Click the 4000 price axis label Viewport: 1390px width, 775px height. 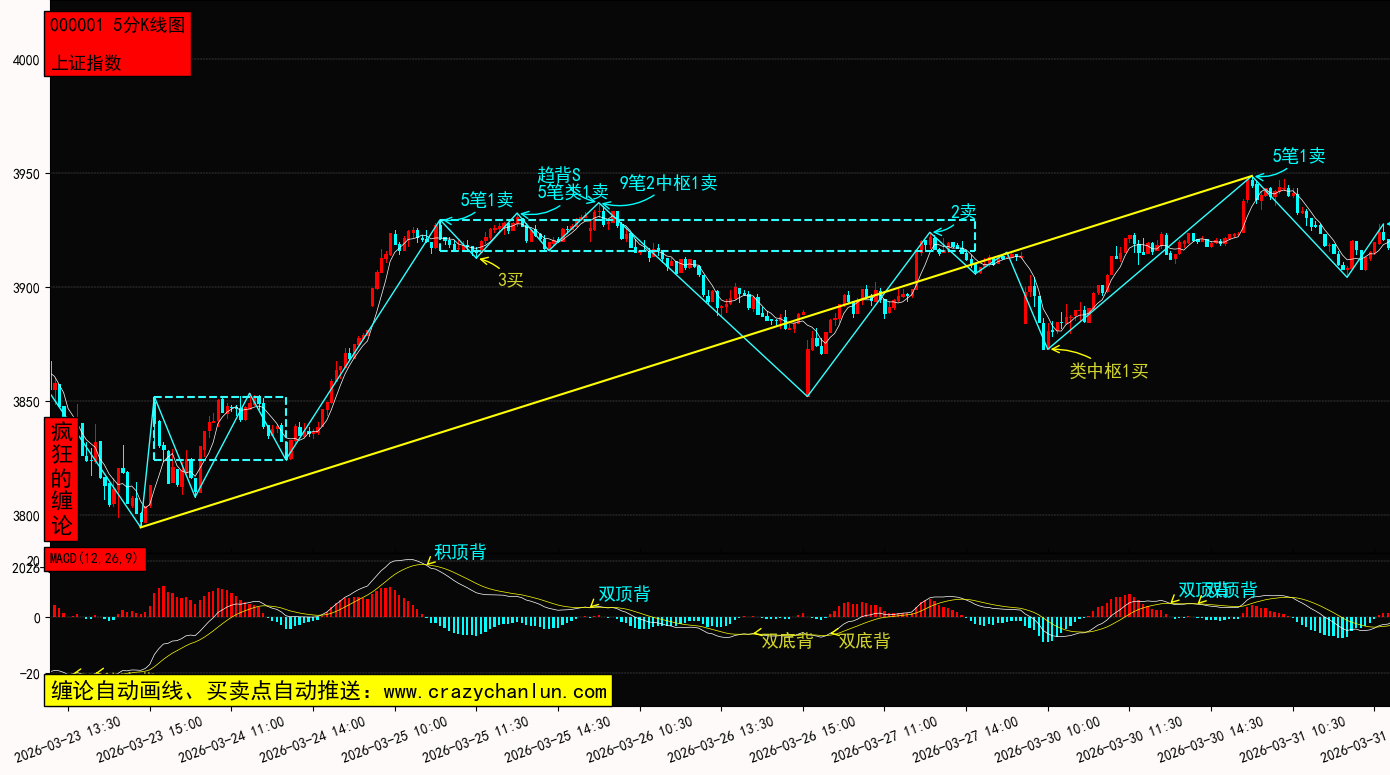(26, 60)
